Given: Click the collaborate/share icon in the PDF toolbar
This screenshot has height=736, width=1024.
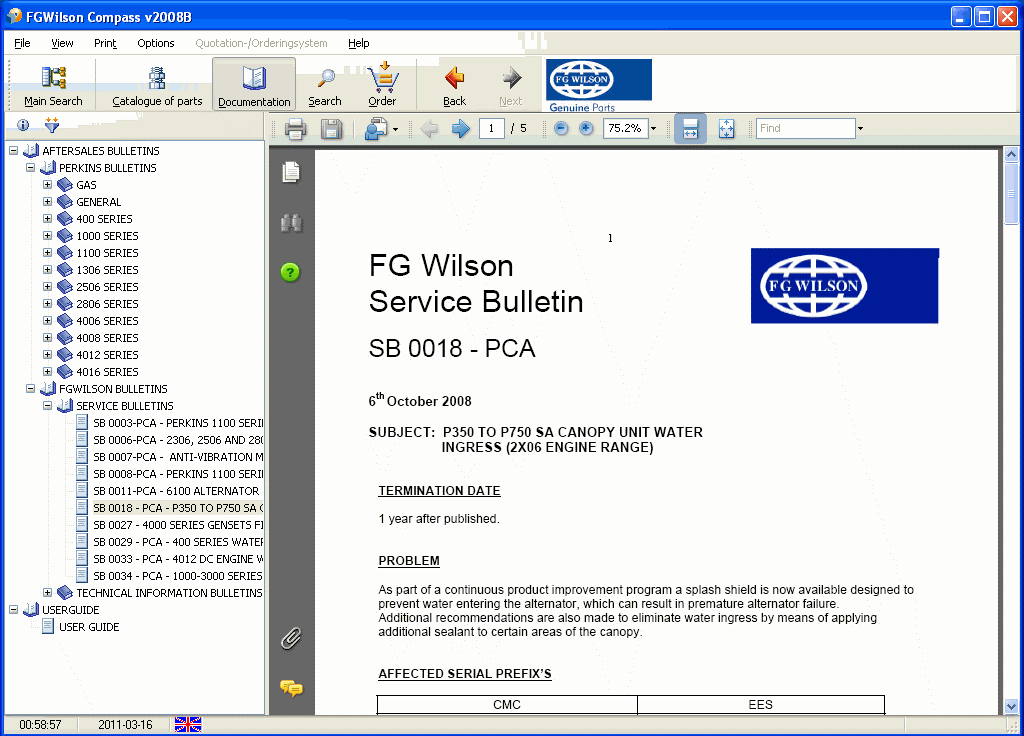Looking at the screenshot, I should (376, 129).
